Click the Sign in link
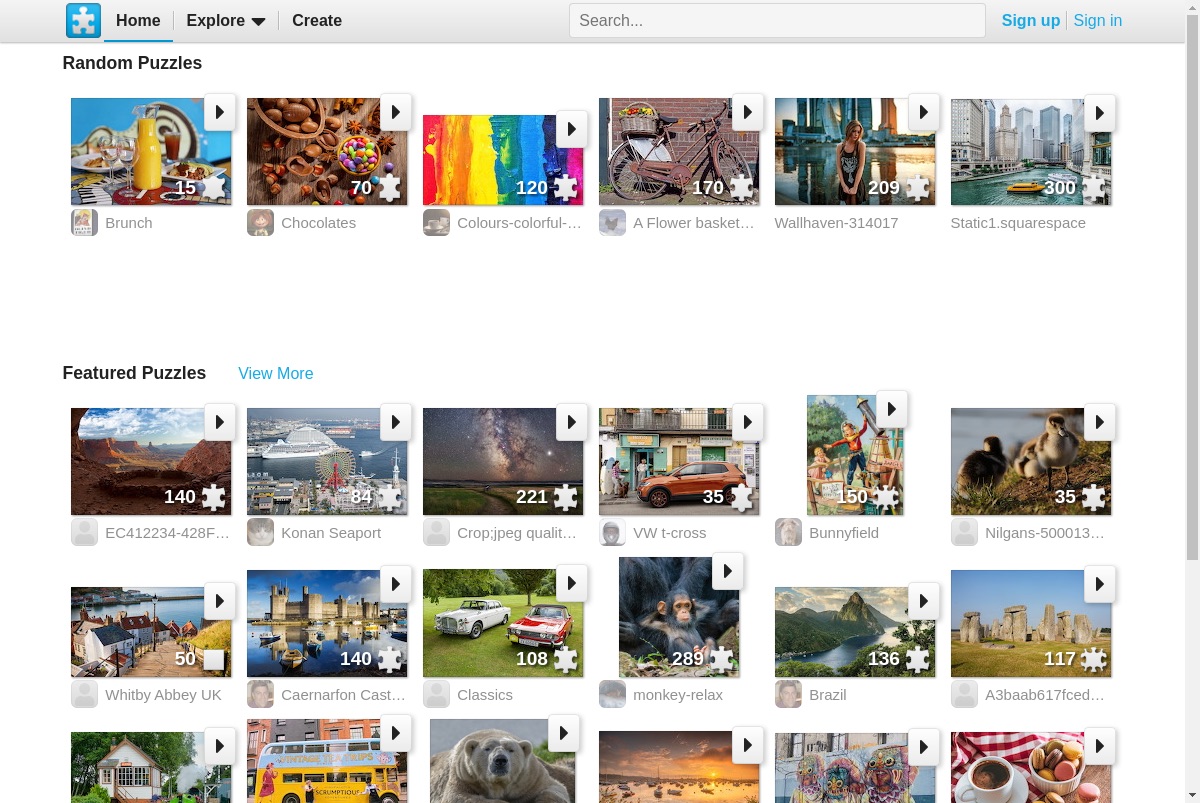Viewport: 1200px width, 803px height. [x=1097, y=20]
